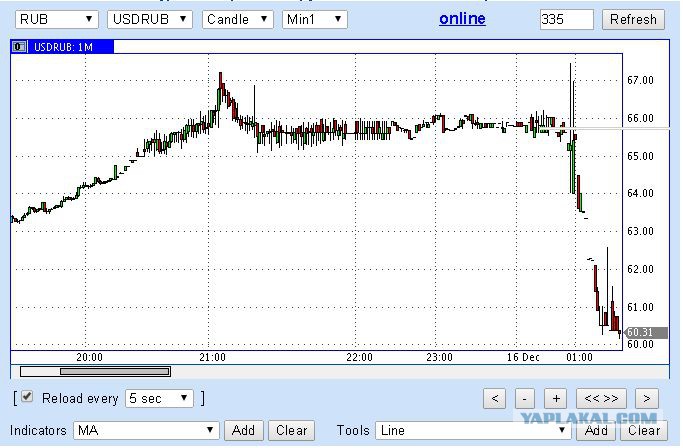This screenshot has width=683, height=448.
Task: Open the Line tools dropdown
Action: pyautogui.click(x=473, y=431)
